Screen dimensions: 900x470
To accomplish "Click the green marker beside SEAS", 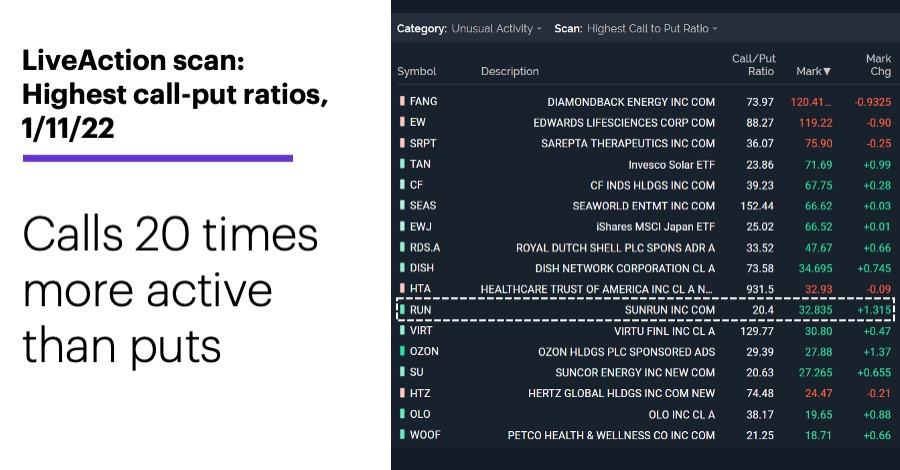I will pyautogui.click(x=402, y=205).
